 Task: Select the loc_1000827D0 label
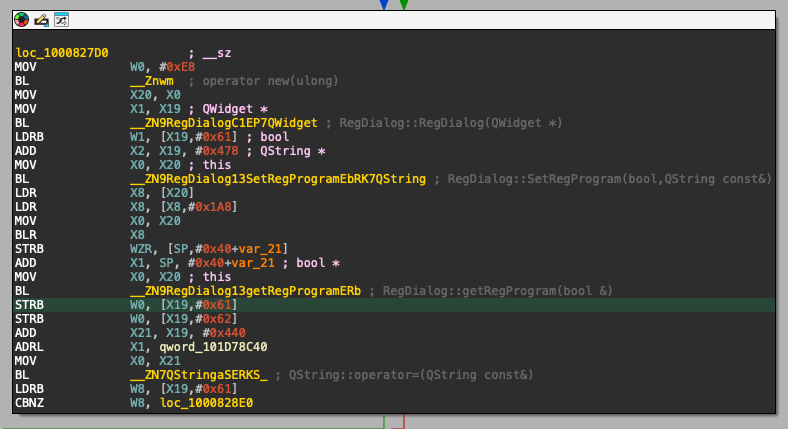coord(62,52)
